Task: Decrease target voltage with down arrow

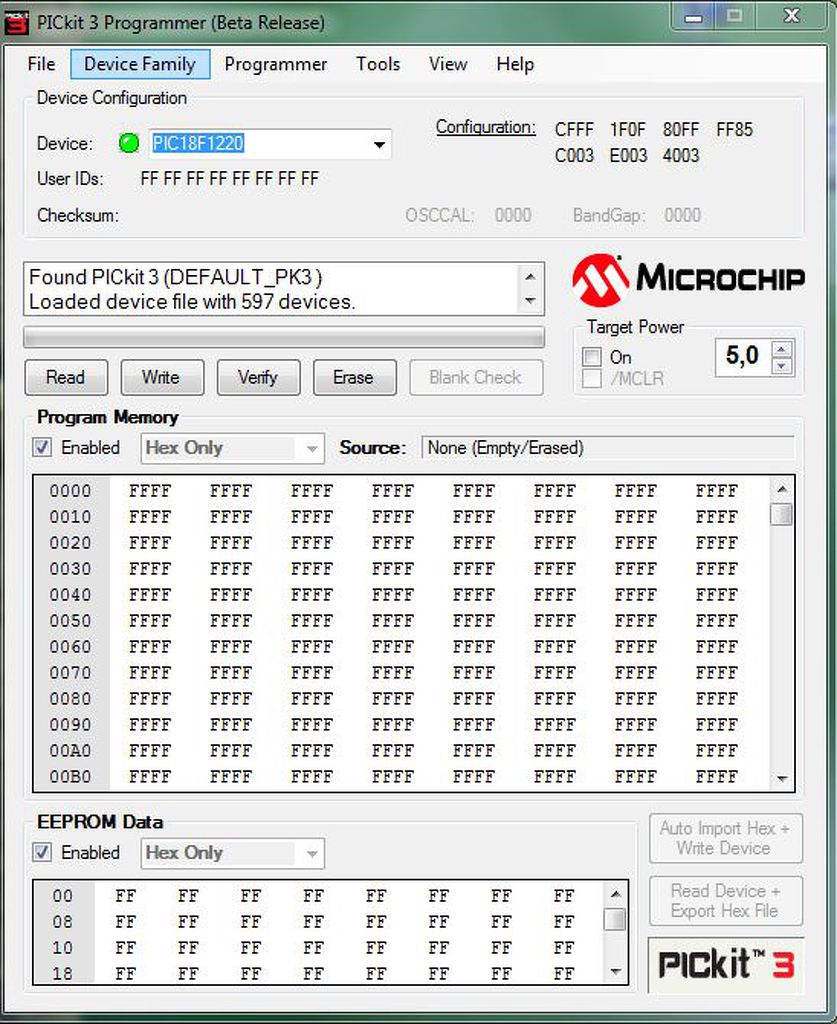Action: pos(782,366)
